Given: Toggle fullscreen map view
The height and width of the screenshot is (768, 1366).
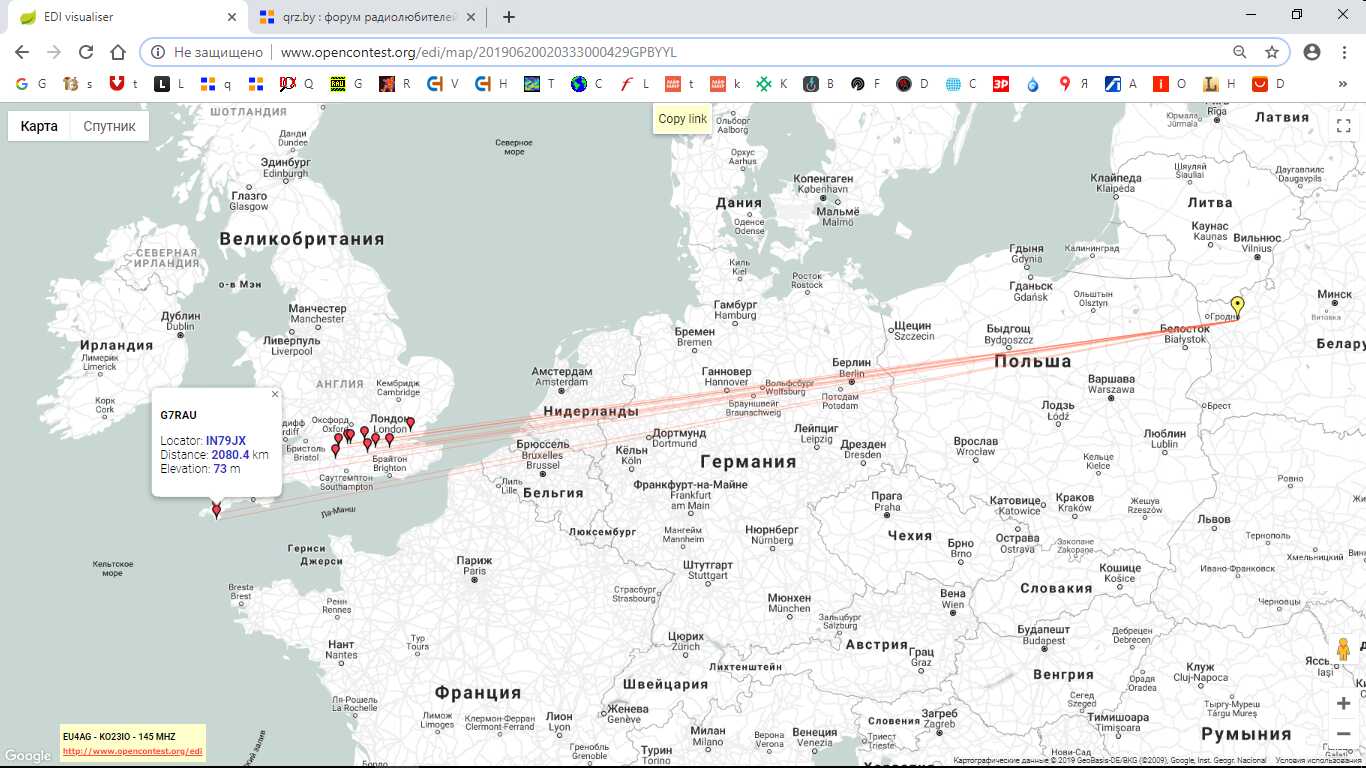Looking at the screenshot, I should pos(1343,126).
